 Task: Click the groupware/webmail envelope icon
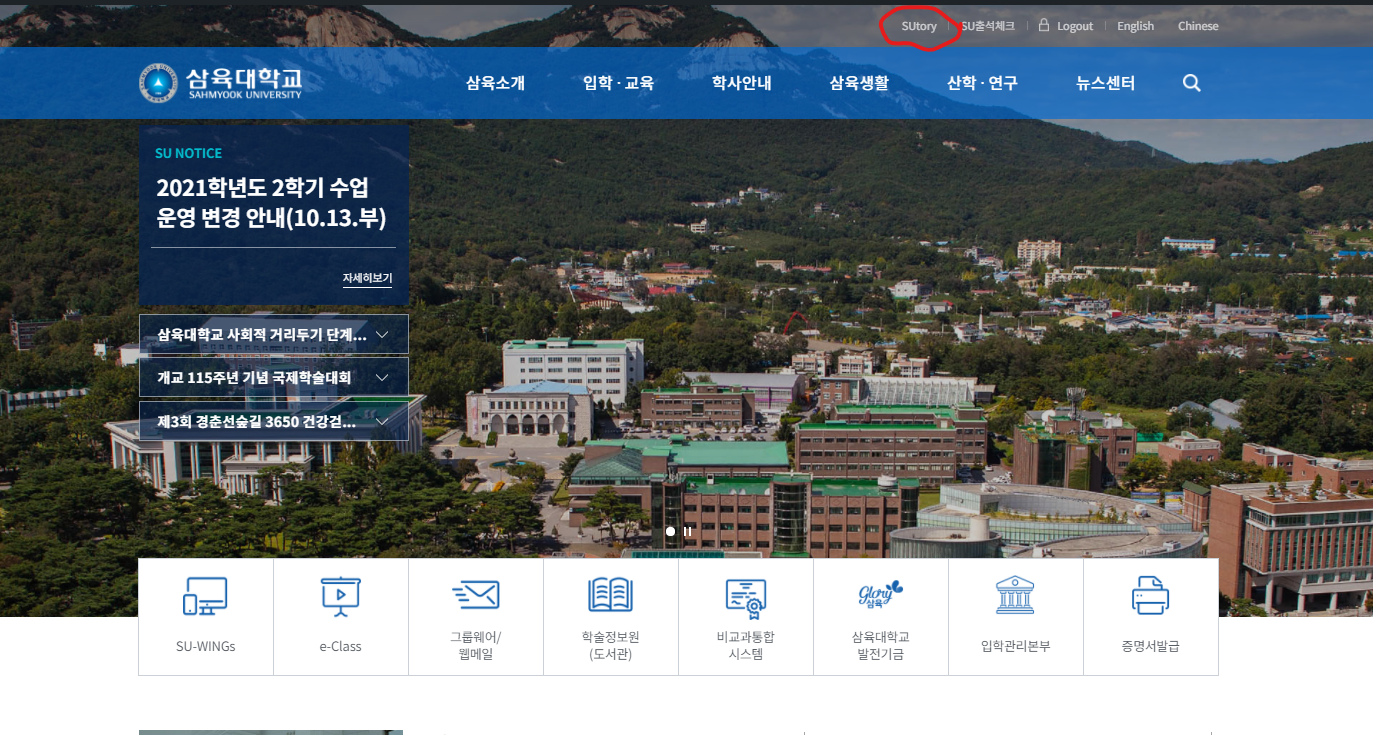click(475, 595)
